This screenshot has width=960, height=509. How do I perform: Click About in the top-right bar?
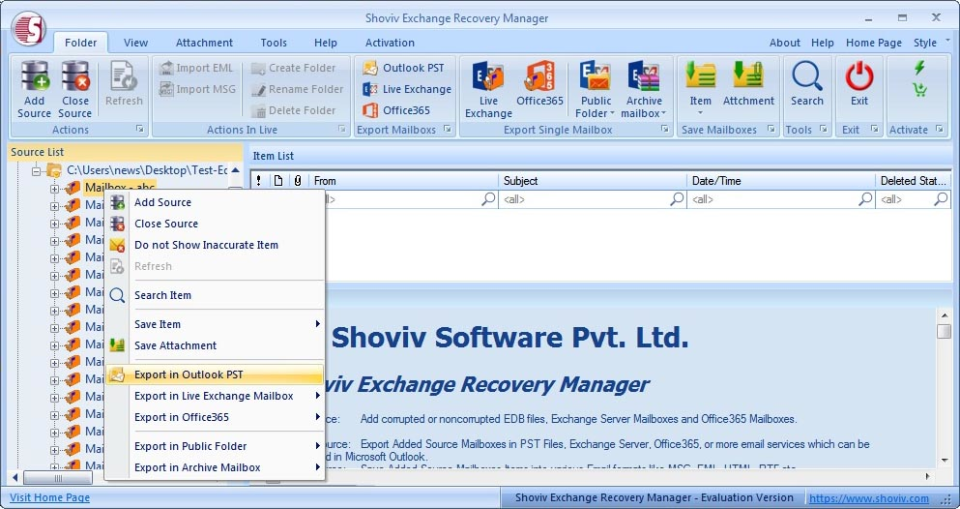(x=784, y=42)
